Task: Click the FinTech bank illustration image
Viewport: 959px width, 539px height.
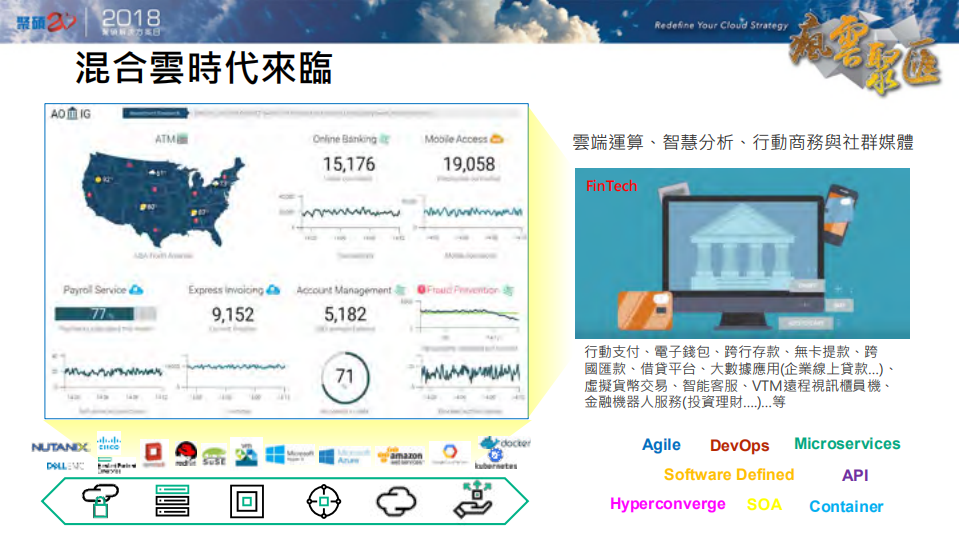Action: pyautogui.click(x=742, y=253)
